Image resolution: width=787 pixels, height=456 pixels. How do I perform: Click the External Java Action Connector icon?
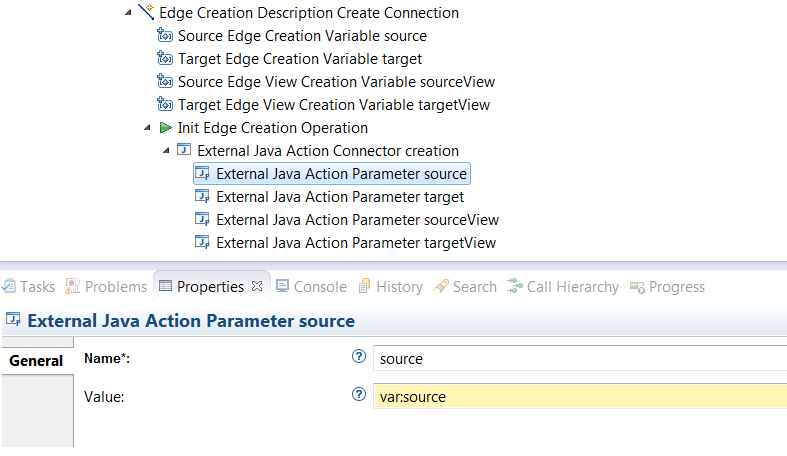pos(184,149)
